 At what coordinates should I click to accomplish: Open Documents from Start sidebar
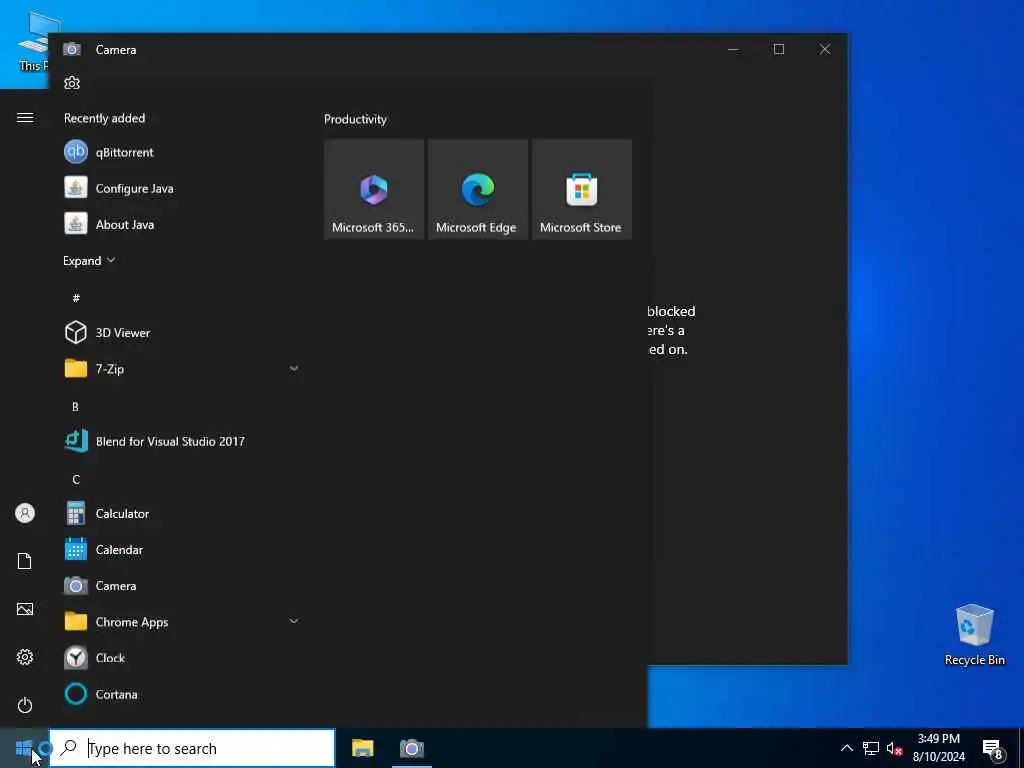[25, 561]
